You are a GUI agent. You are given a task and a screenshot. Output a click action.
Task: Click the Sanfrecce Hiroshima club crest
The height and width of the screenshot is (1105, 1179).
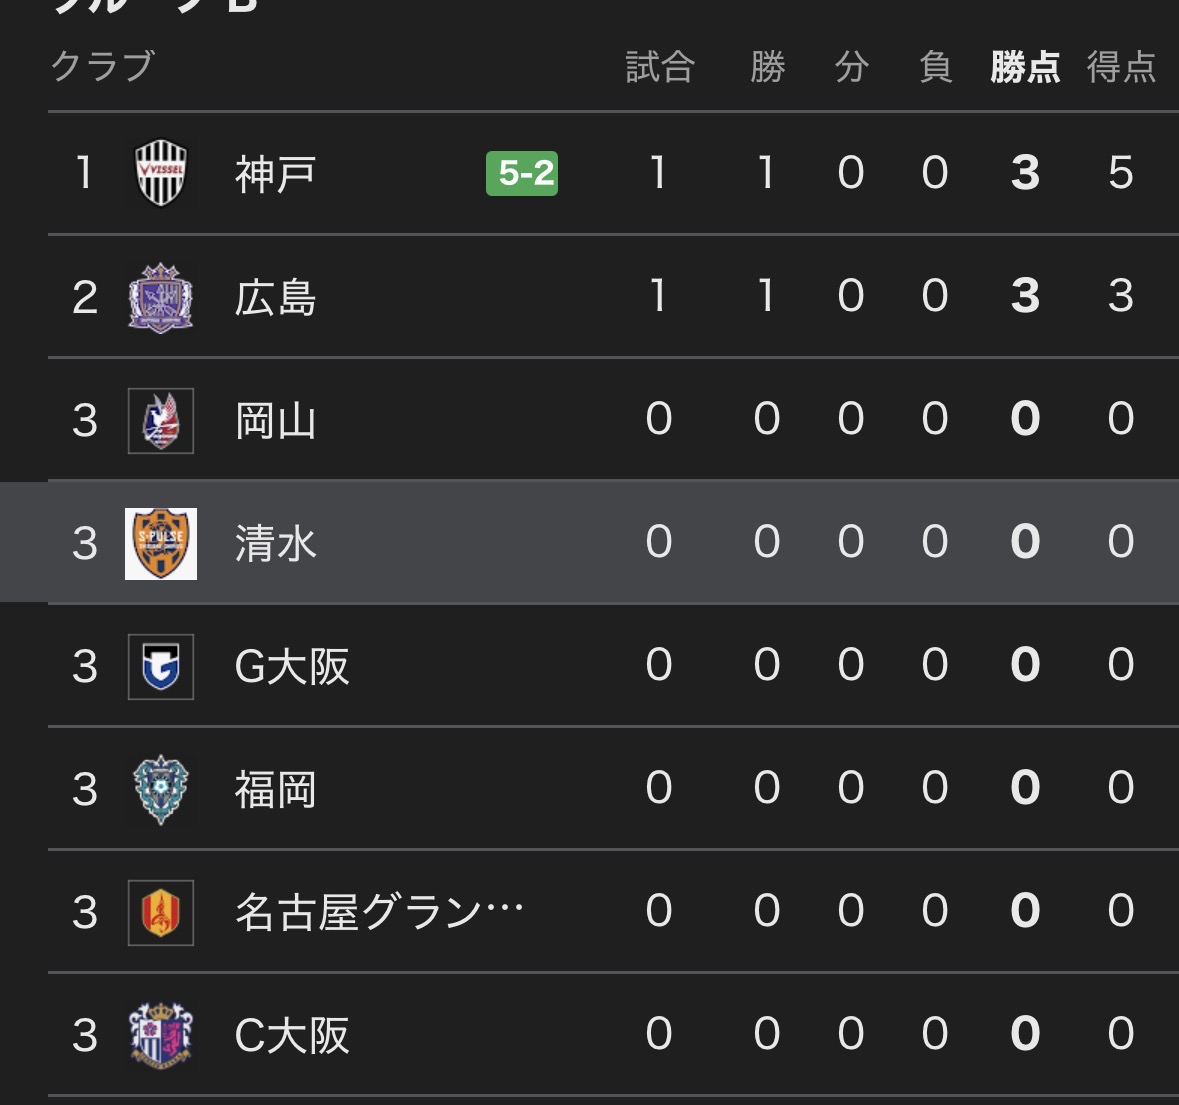pos(161,297)
